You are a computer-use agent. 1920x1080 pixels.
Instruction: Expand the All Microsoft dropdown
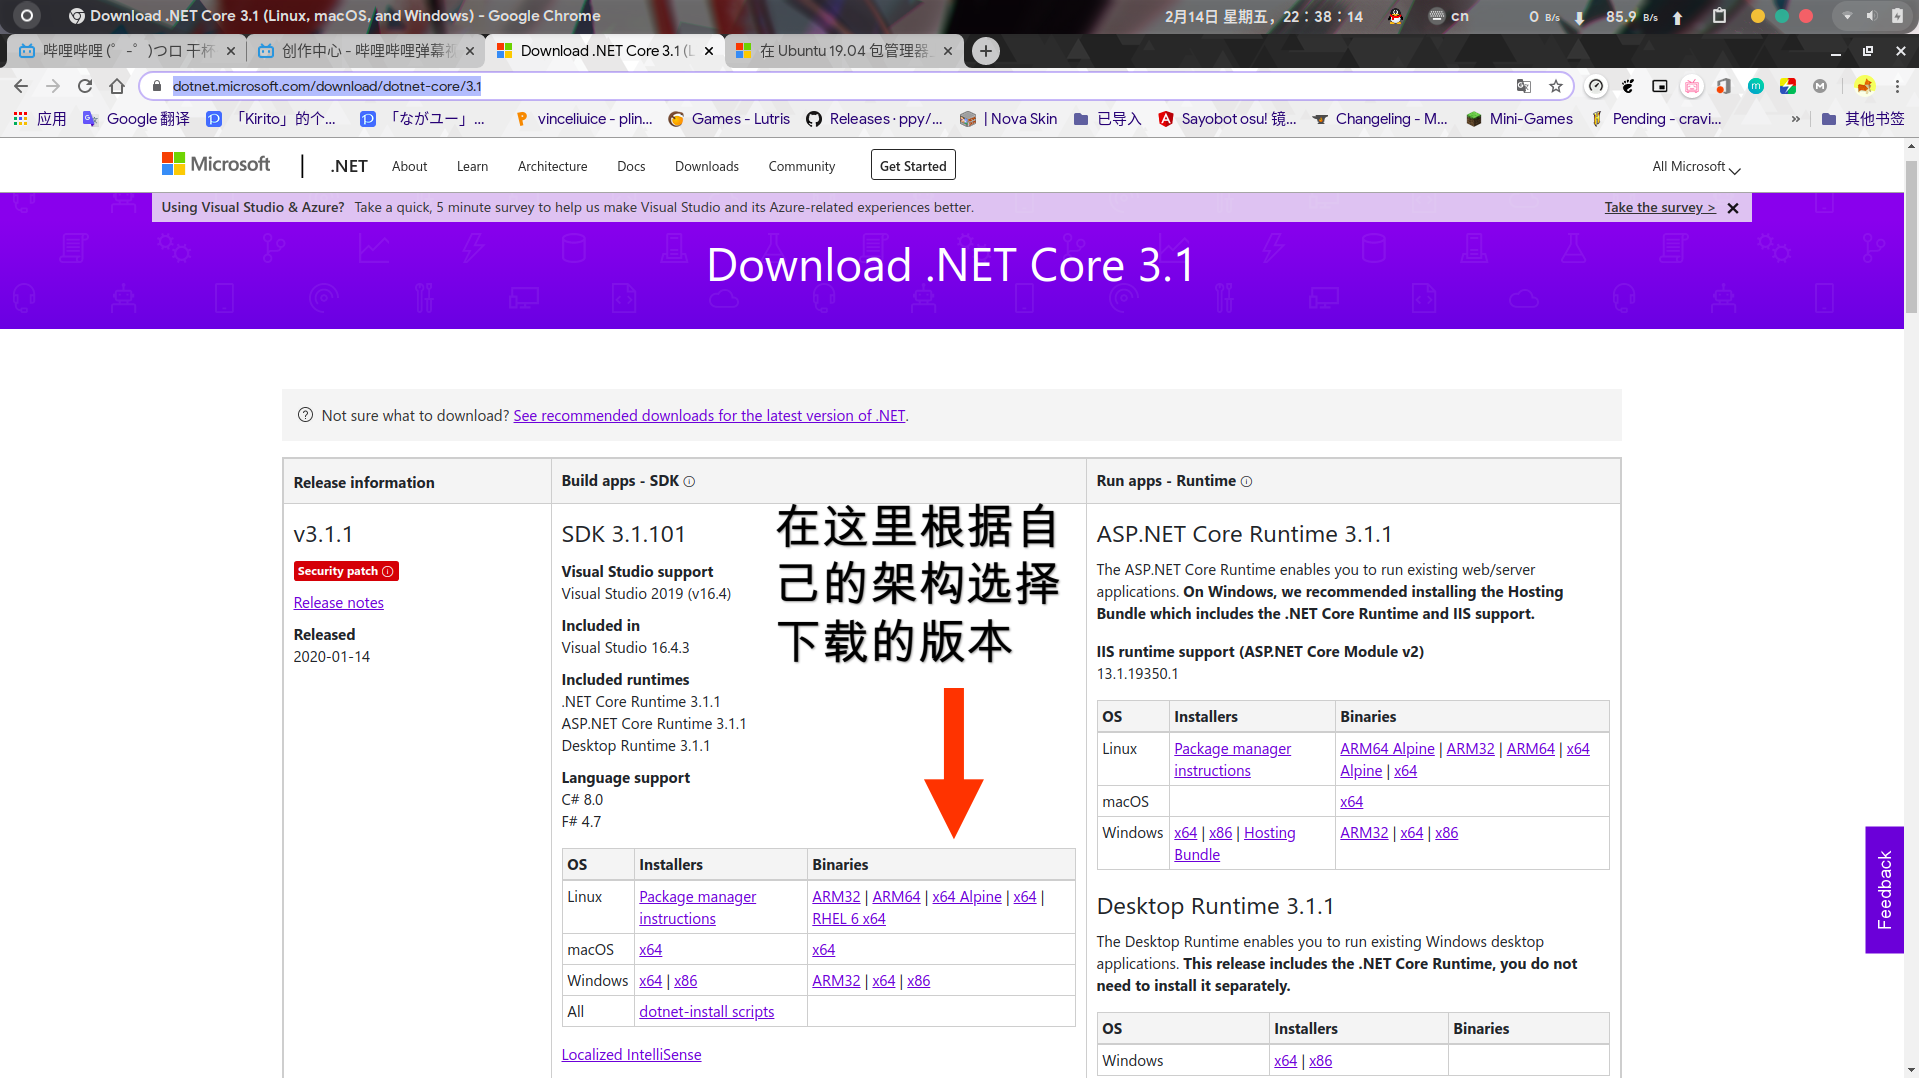point(1696,167)
